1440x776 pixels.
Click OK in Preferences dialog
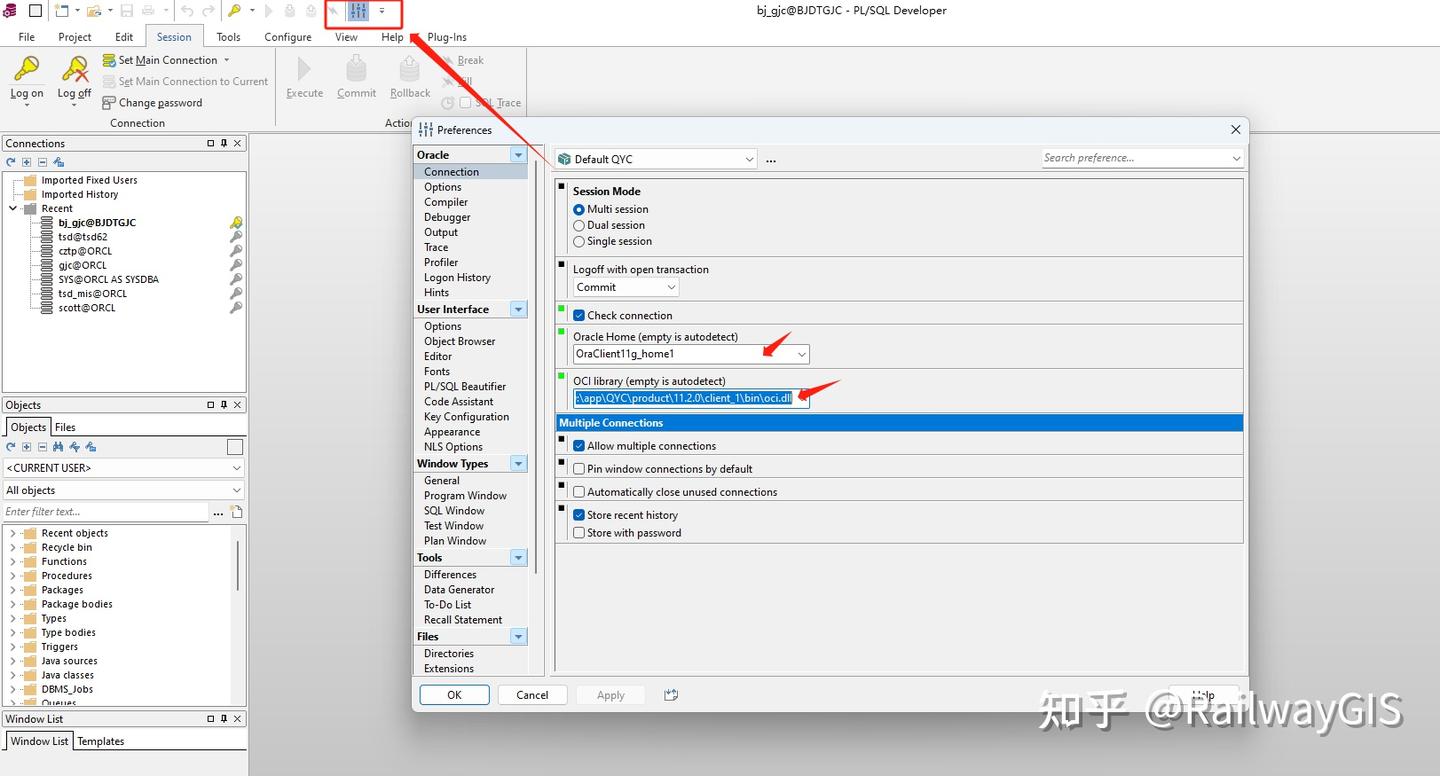[454, 695]
